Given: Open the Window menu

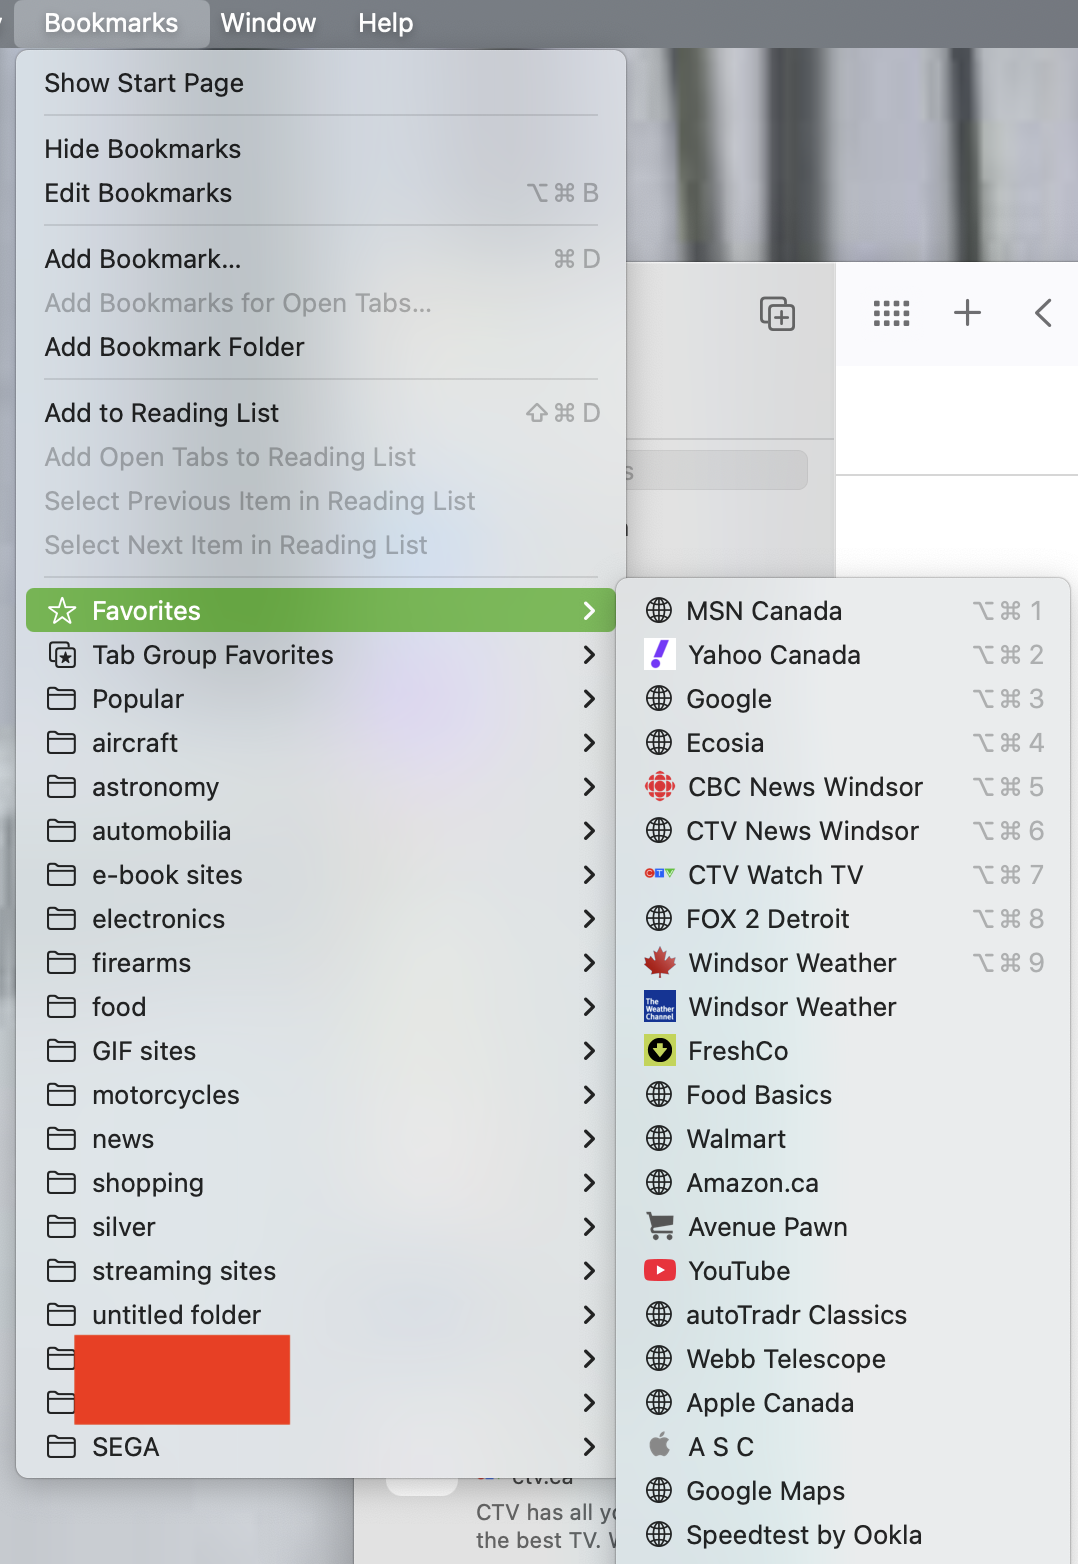Looking at the screenshot, I should tap(268, 23).
